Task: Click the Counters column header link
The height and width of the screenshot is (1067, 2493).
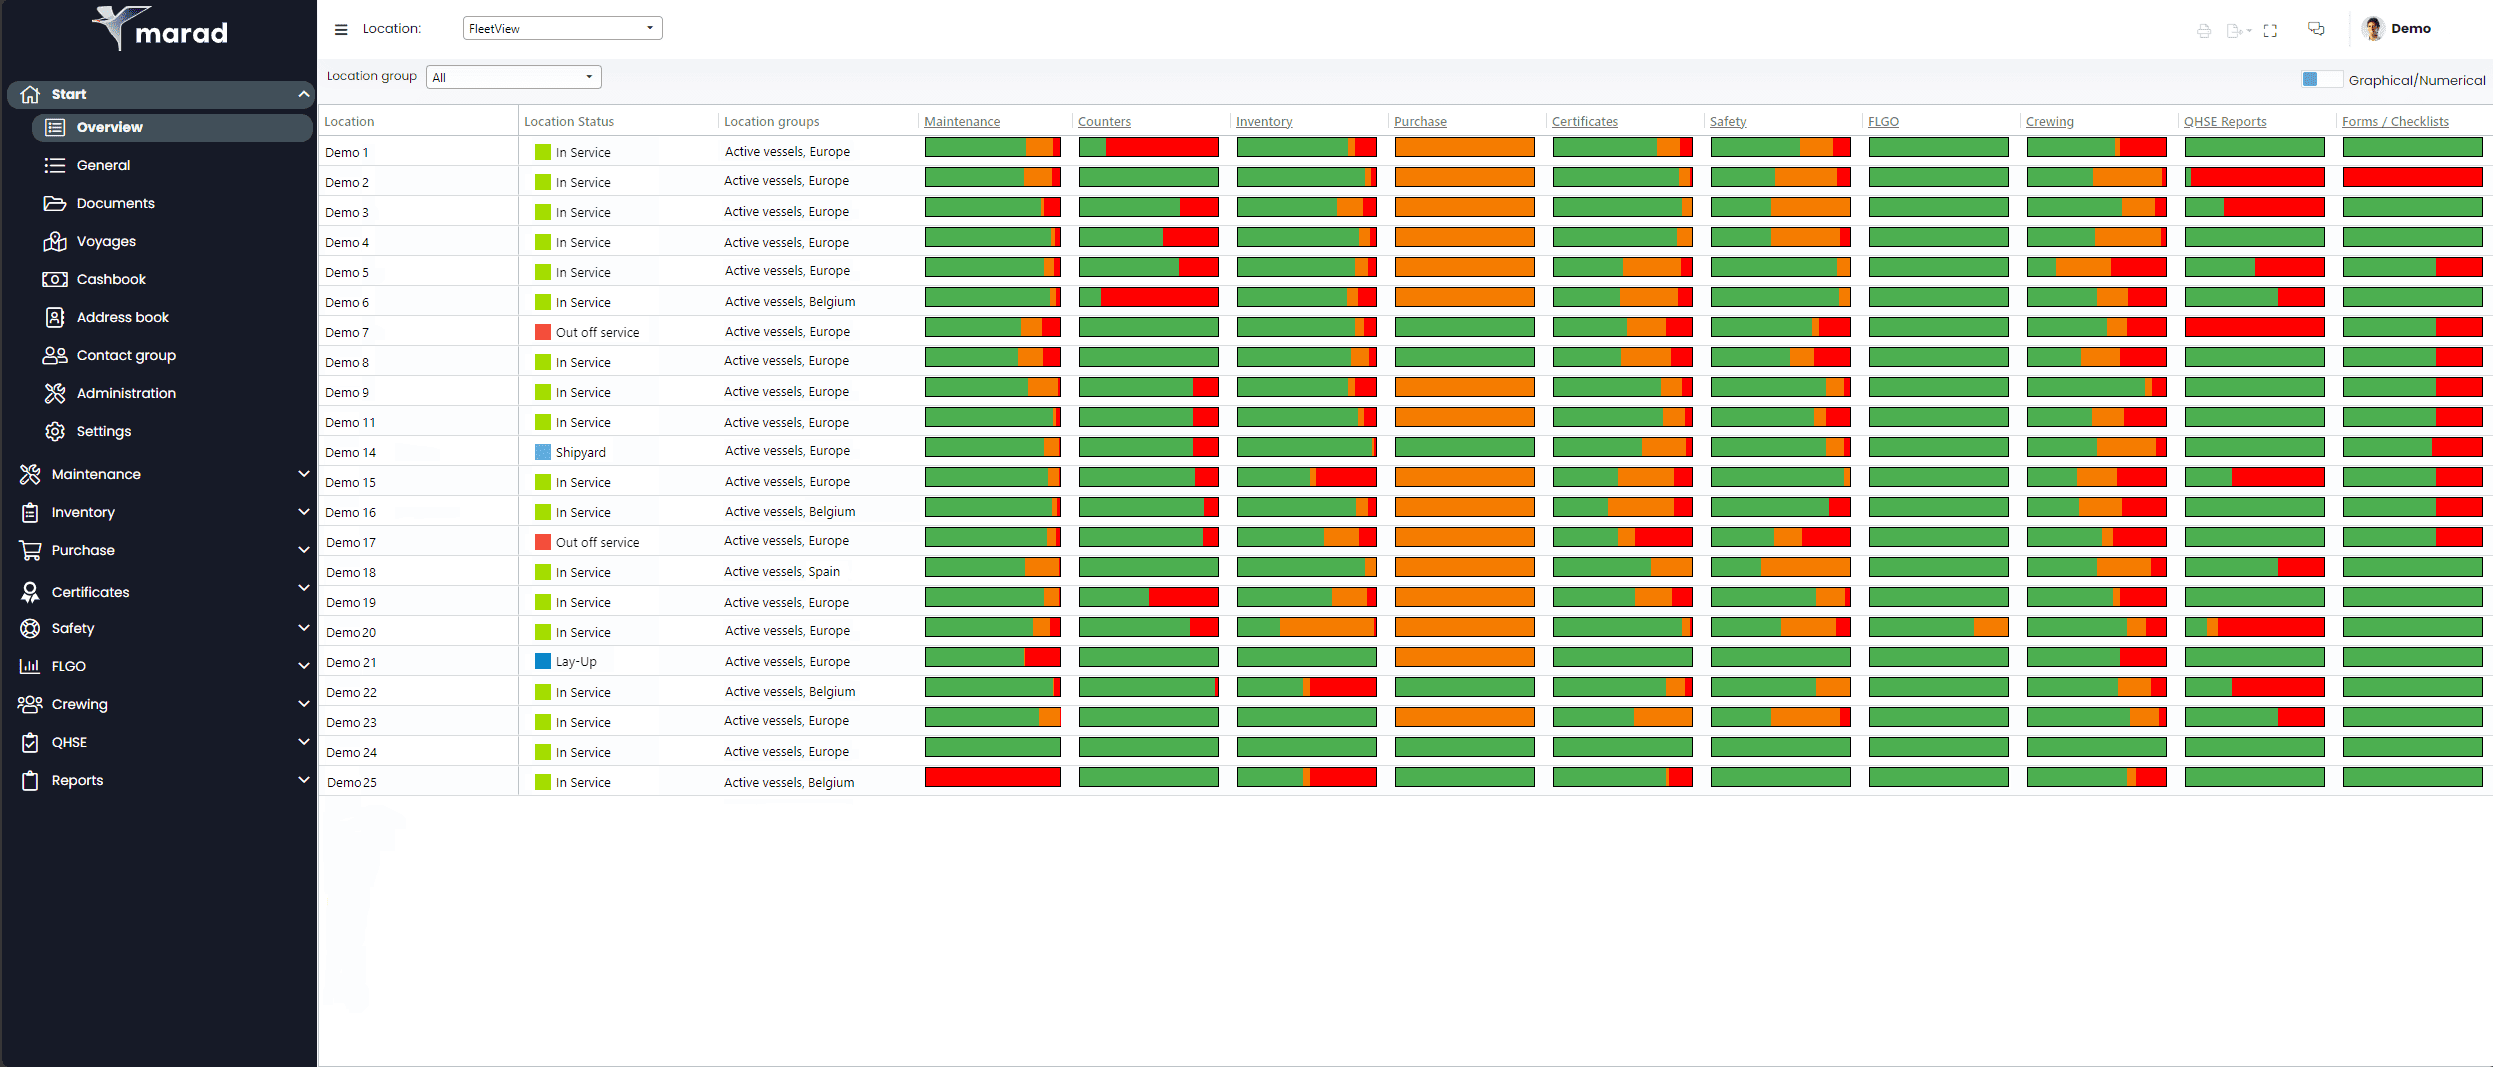Action: pos(1104,121)
